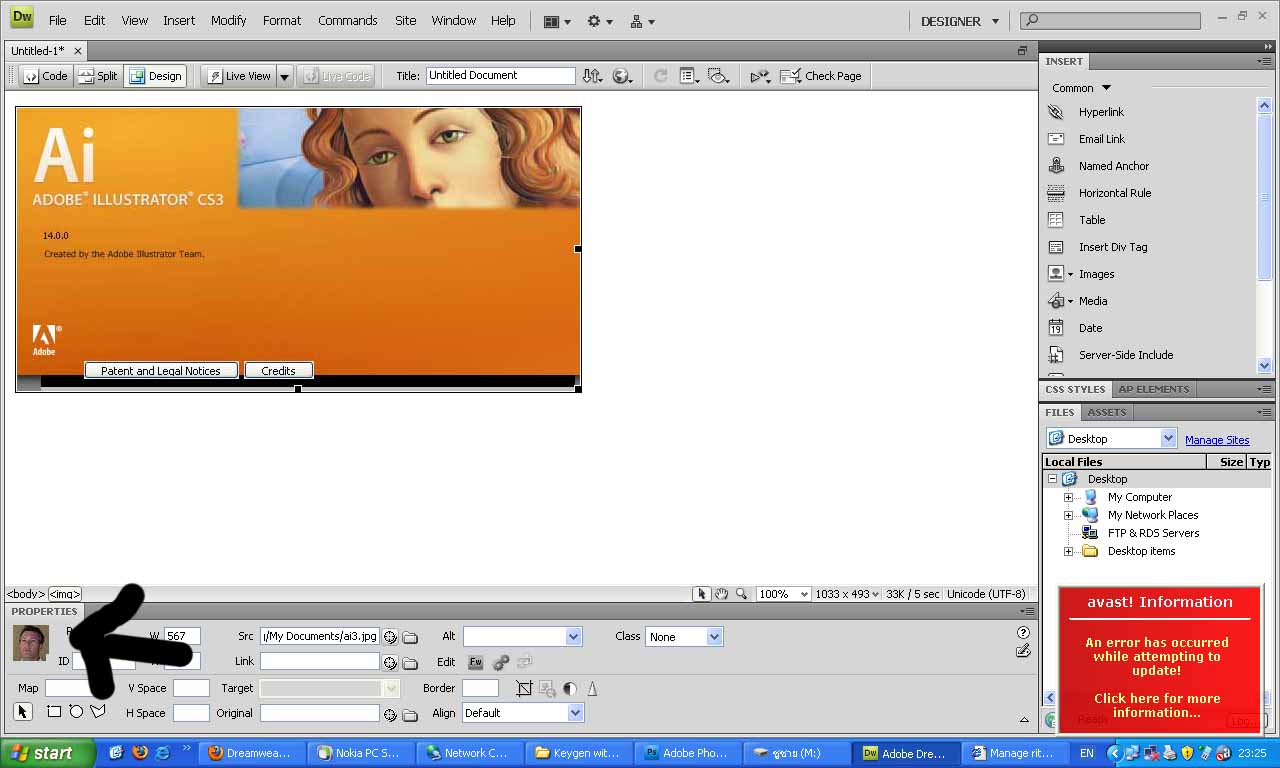This screenshot has height=768, width=1280.
Task: Open File Management icon in document toolbar
Action: tap(593, 76)
